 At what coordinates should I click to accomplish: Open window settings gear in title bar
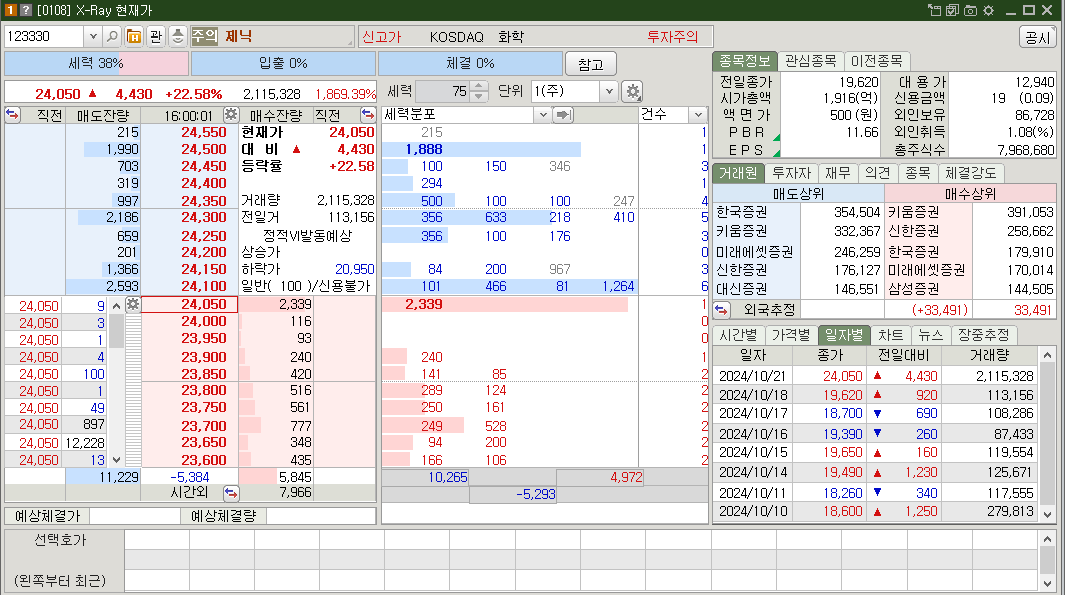tap(989, 10)
